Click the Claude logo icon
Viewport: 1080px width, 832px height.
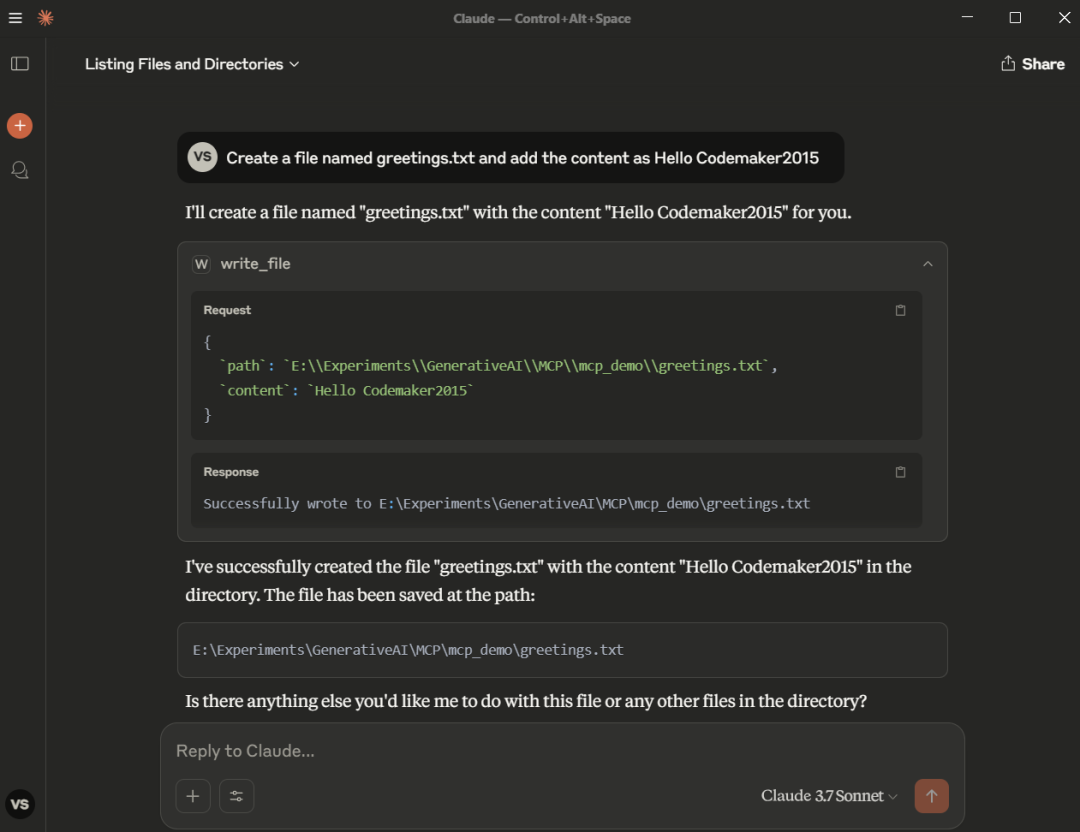coord(45,18)
